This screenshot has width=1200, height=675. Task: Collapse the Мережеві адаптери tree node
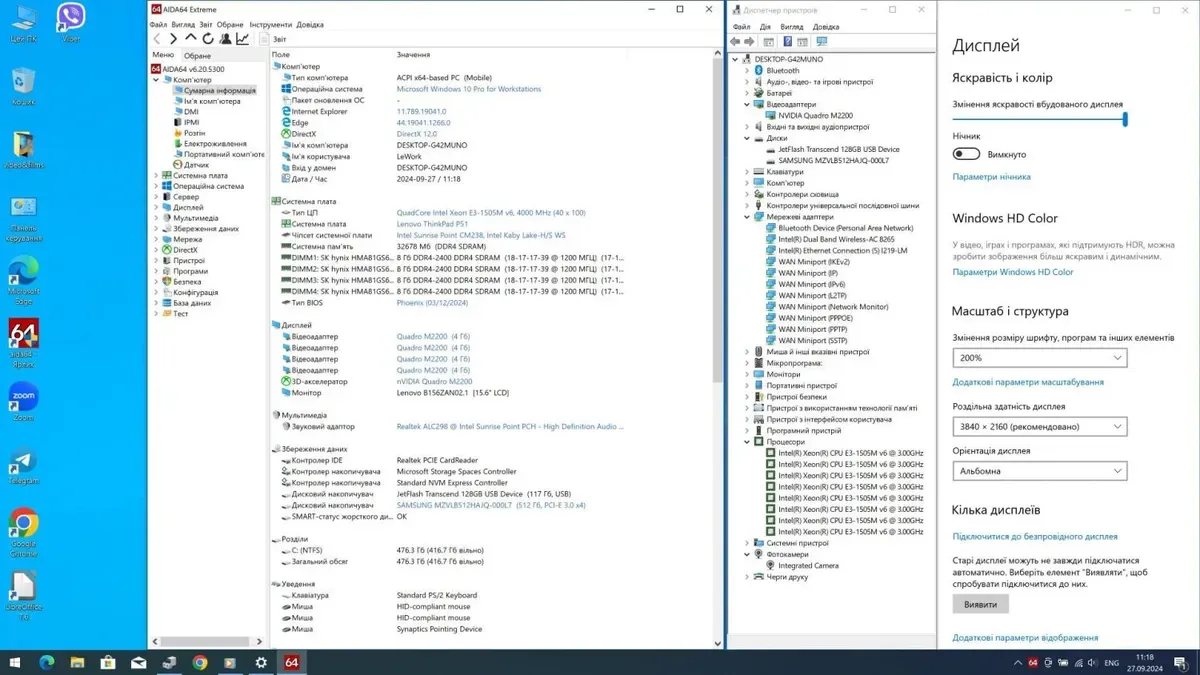747,217
